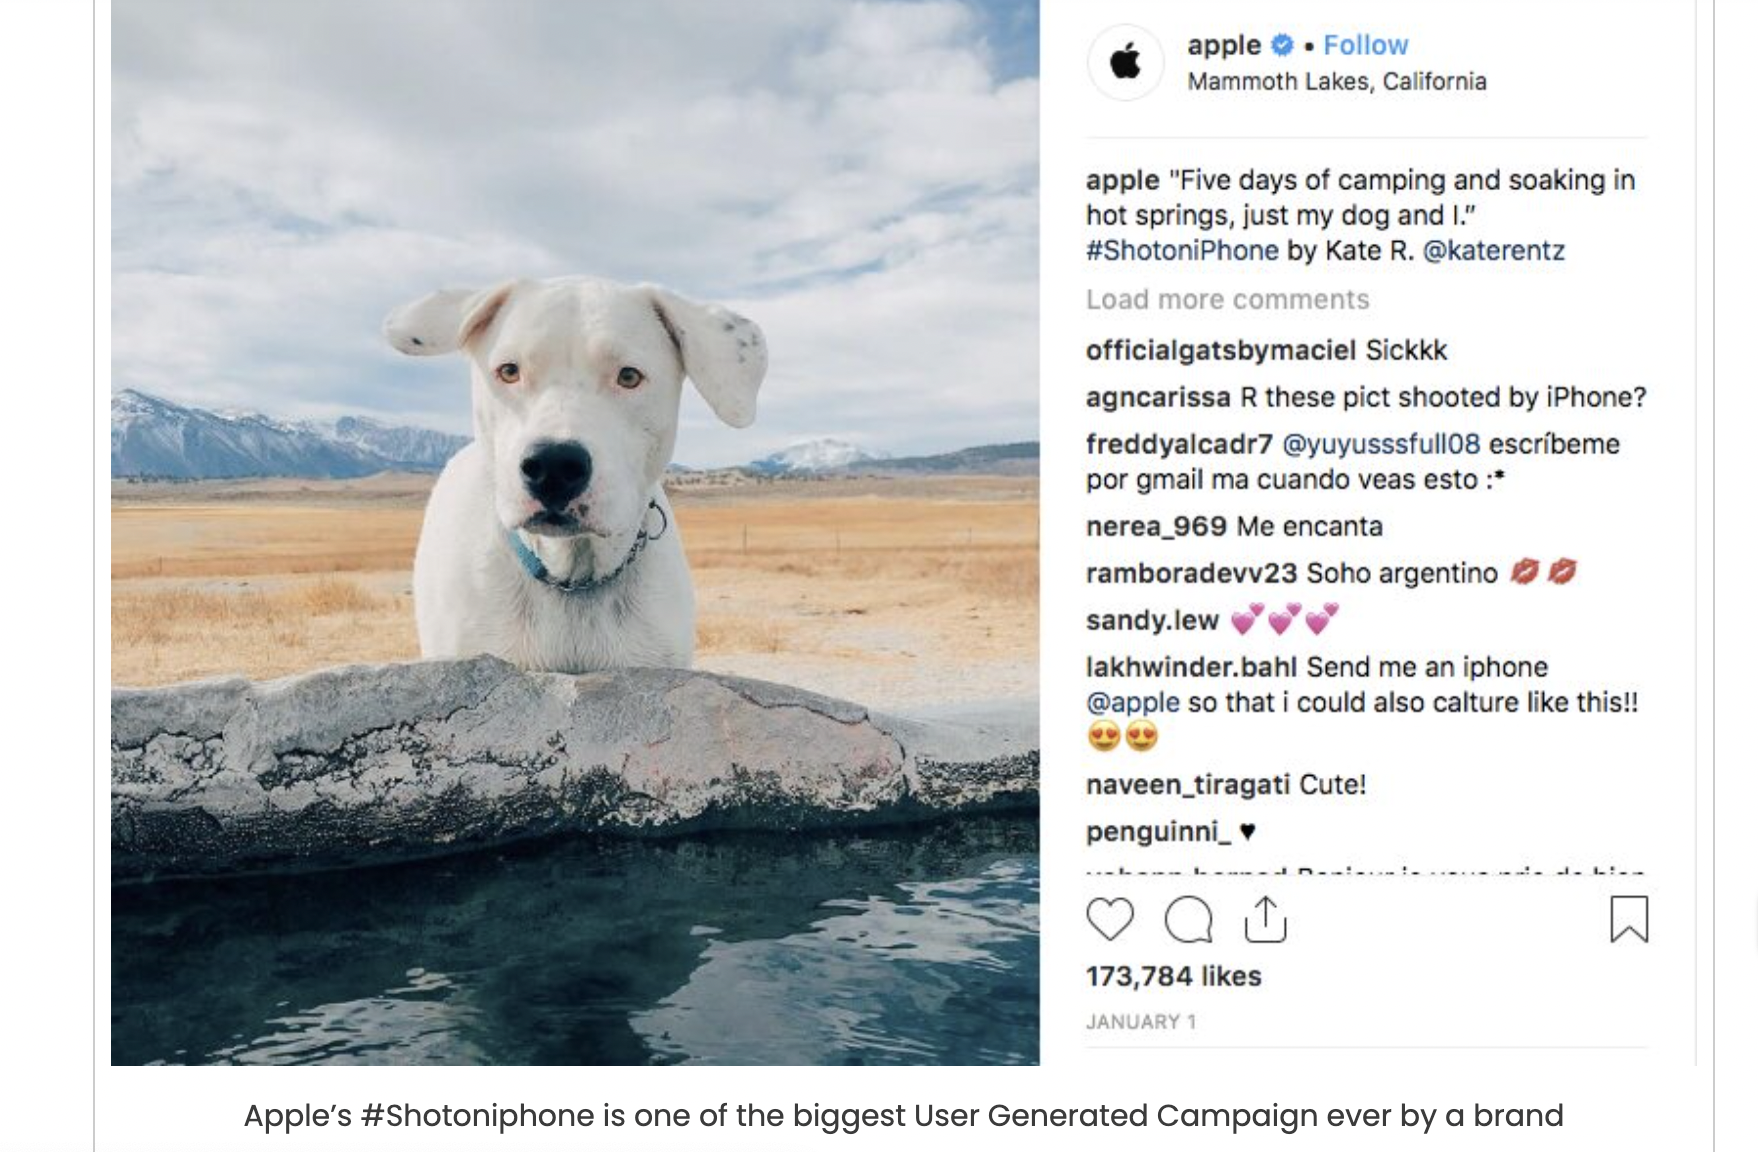The image size is (1758, 1152).
Task: Share the post with upload arrow icon
Action: coord(1265,919)
